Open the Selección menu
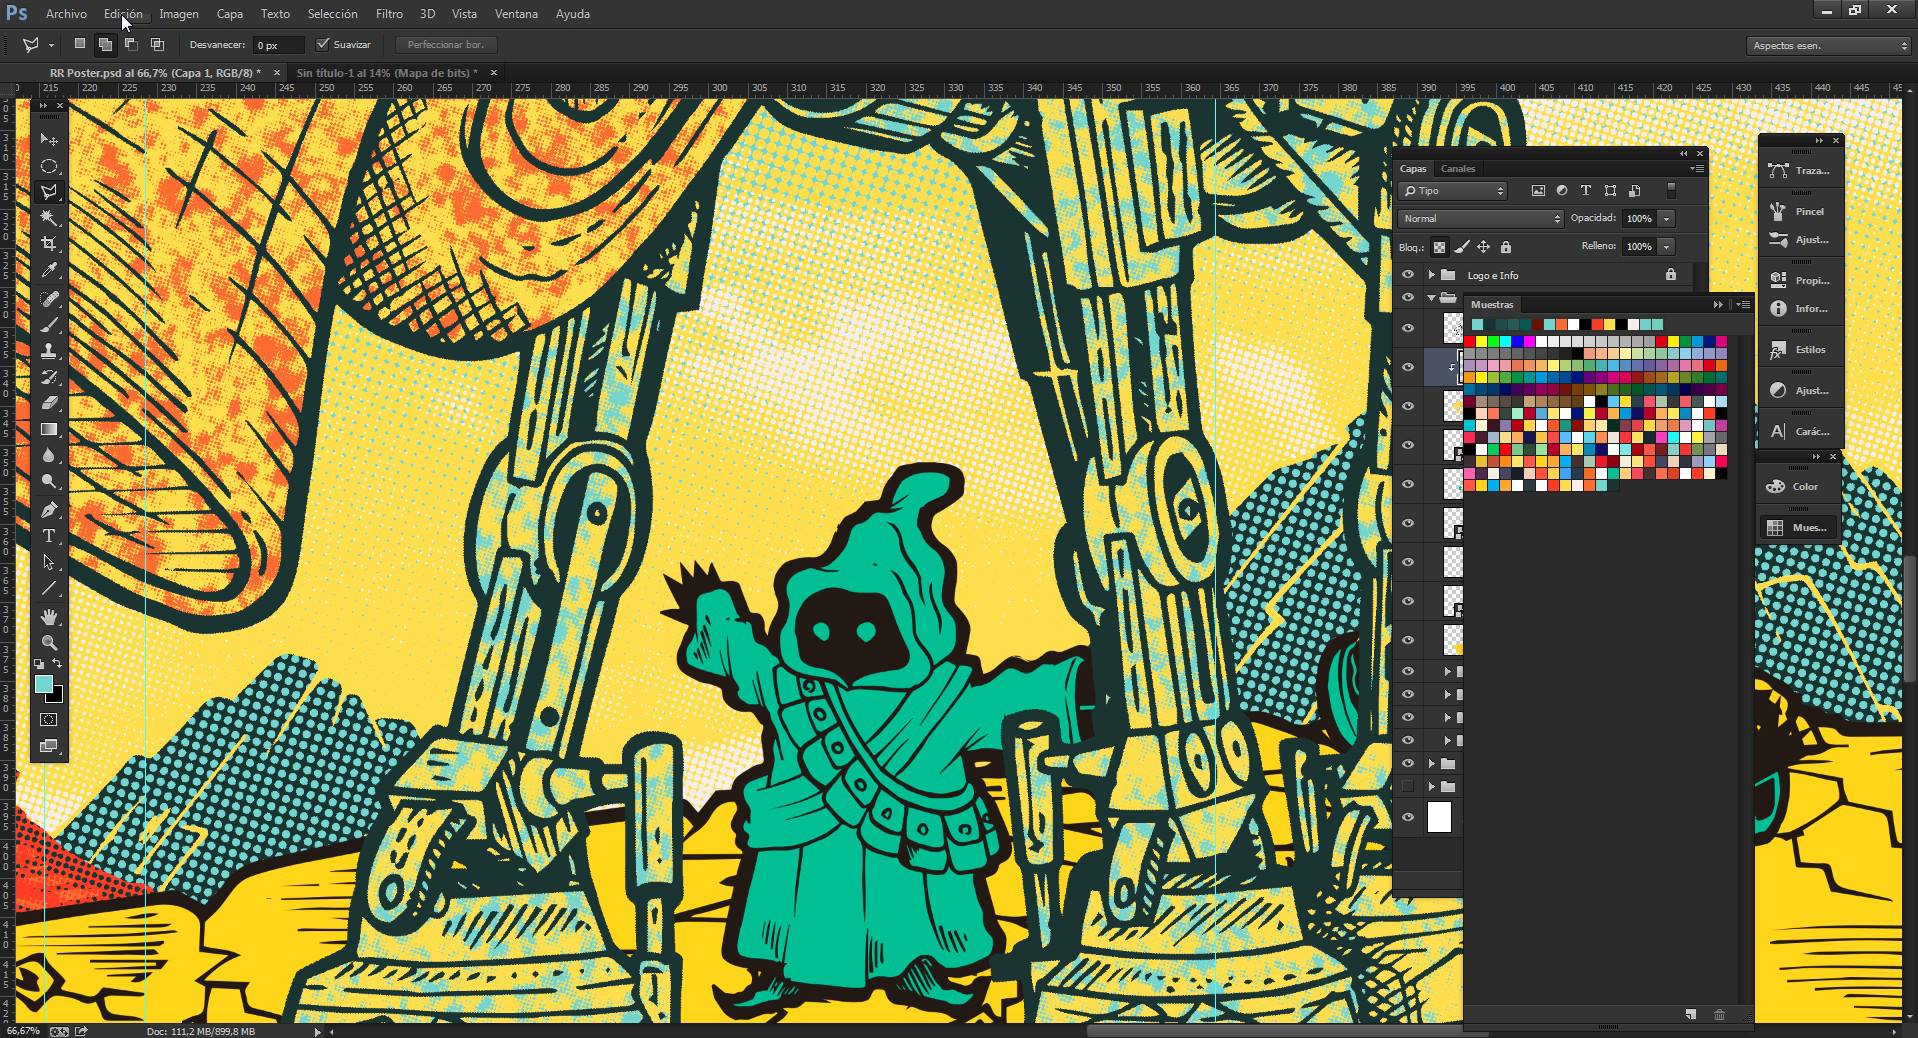The width and height of the screenshot is (1918, 1038). tap(333, 14)
